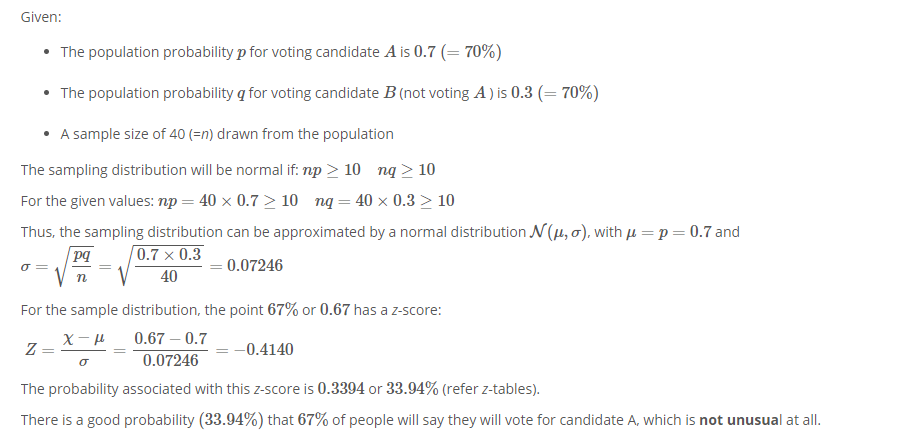Click the nq ≥ 10 normality condition

click(406, 170)
